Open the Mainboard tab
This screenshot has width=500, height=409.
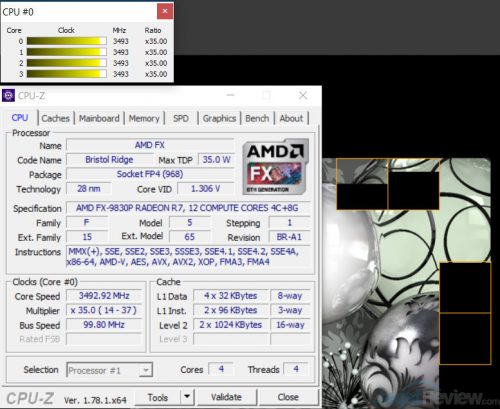99,118
